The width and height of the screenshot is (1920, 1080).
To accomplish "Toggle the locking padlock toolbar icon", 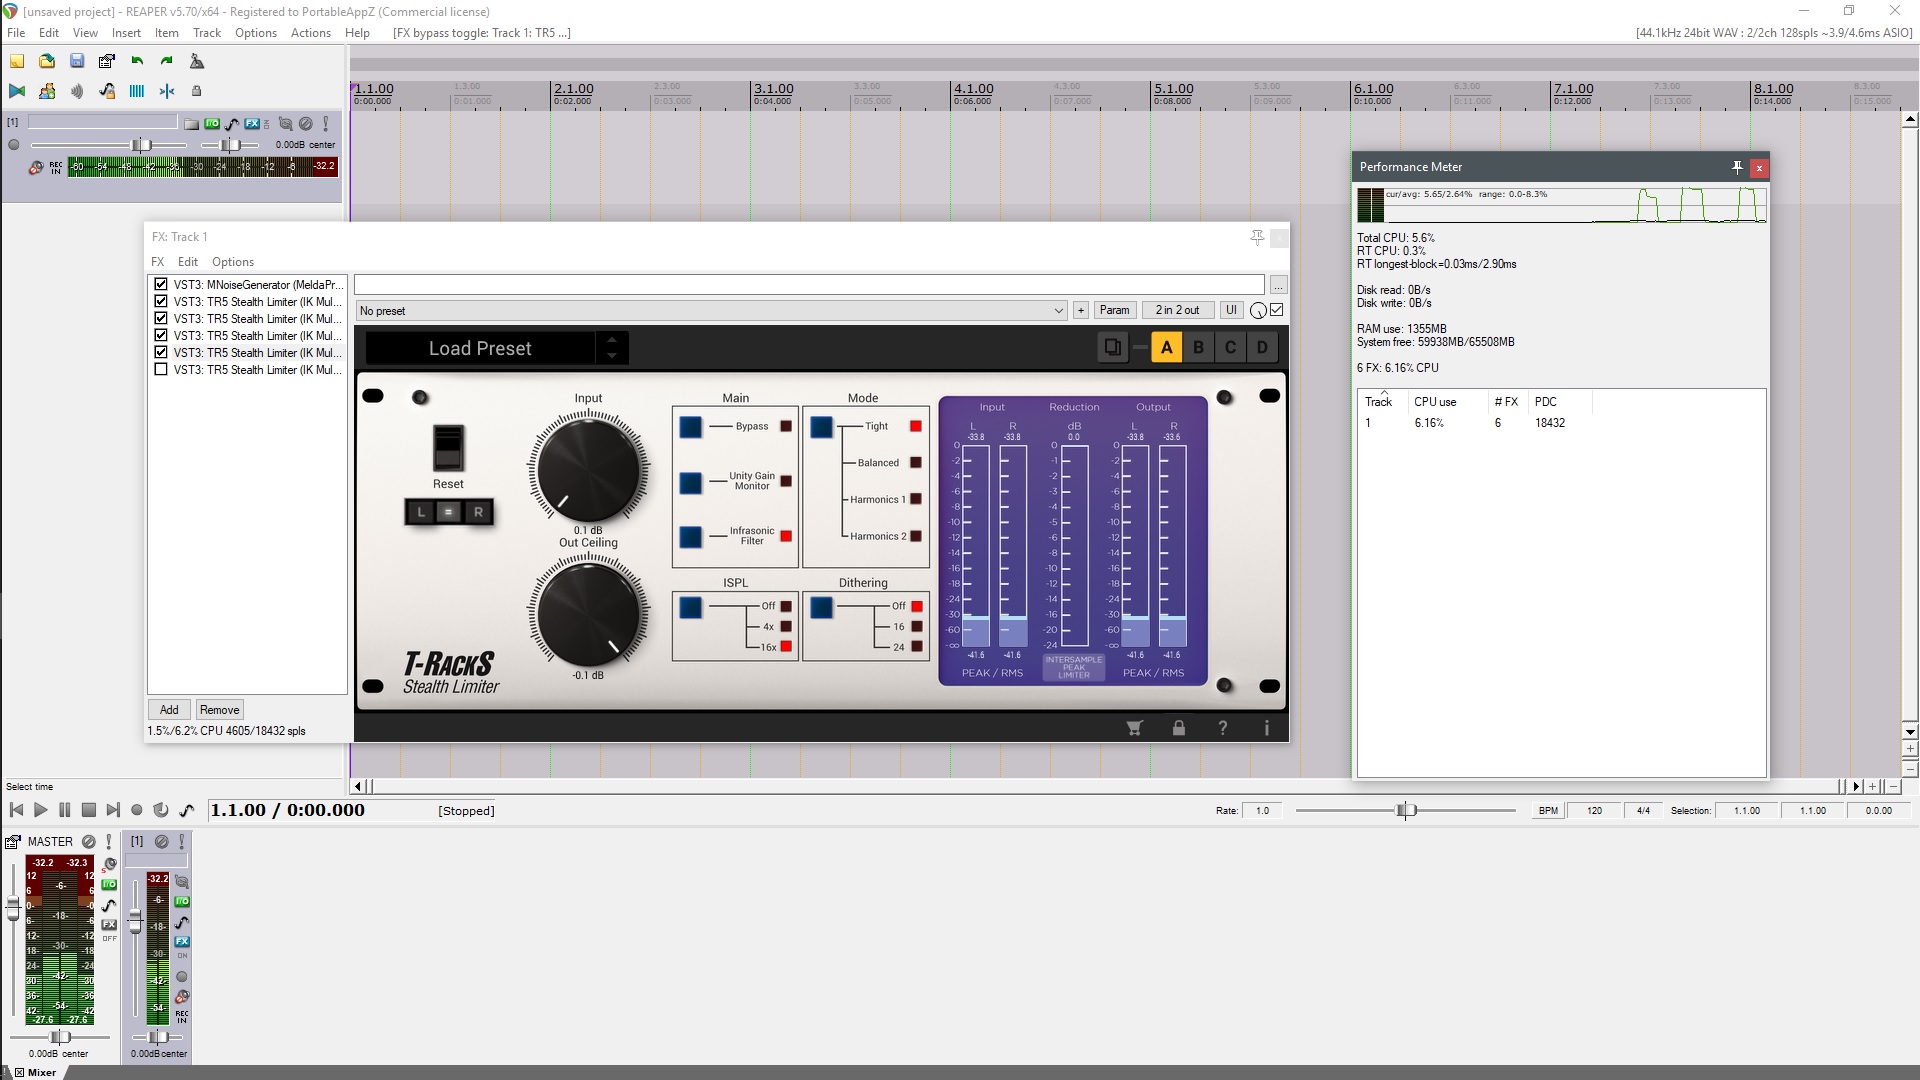I will [x=197, y=91].
